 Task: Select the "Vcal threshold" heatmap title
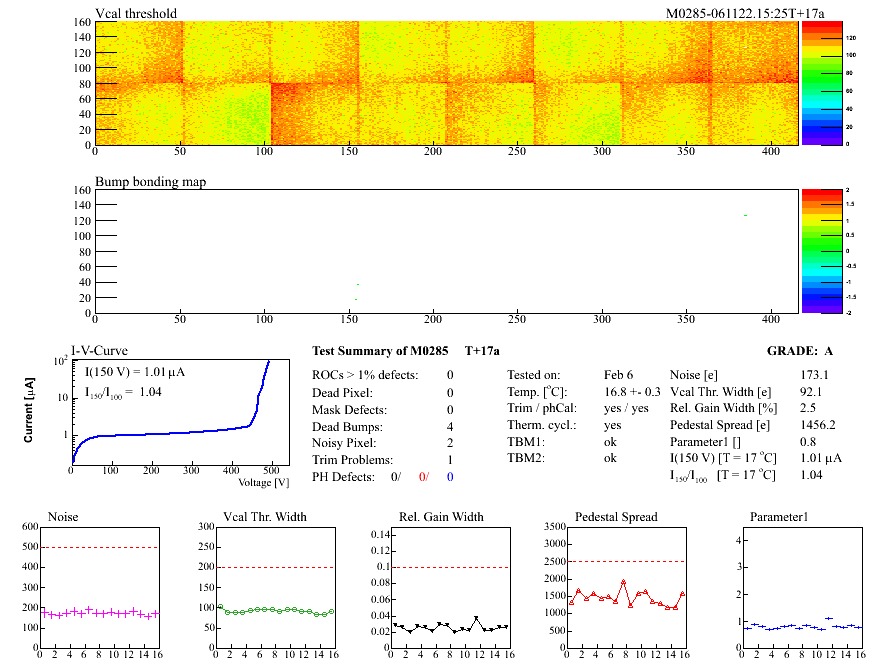[136, 14]
